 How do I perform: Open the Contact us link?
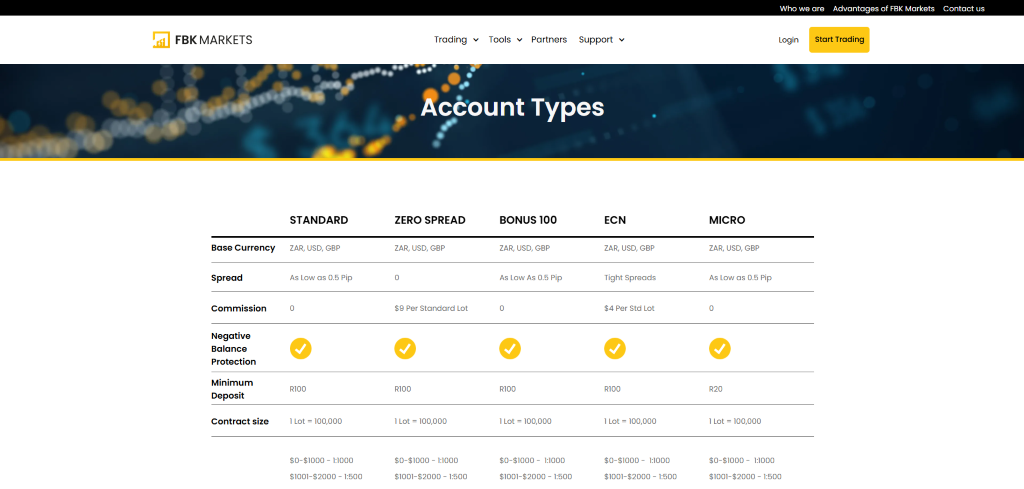coord(964,8)
